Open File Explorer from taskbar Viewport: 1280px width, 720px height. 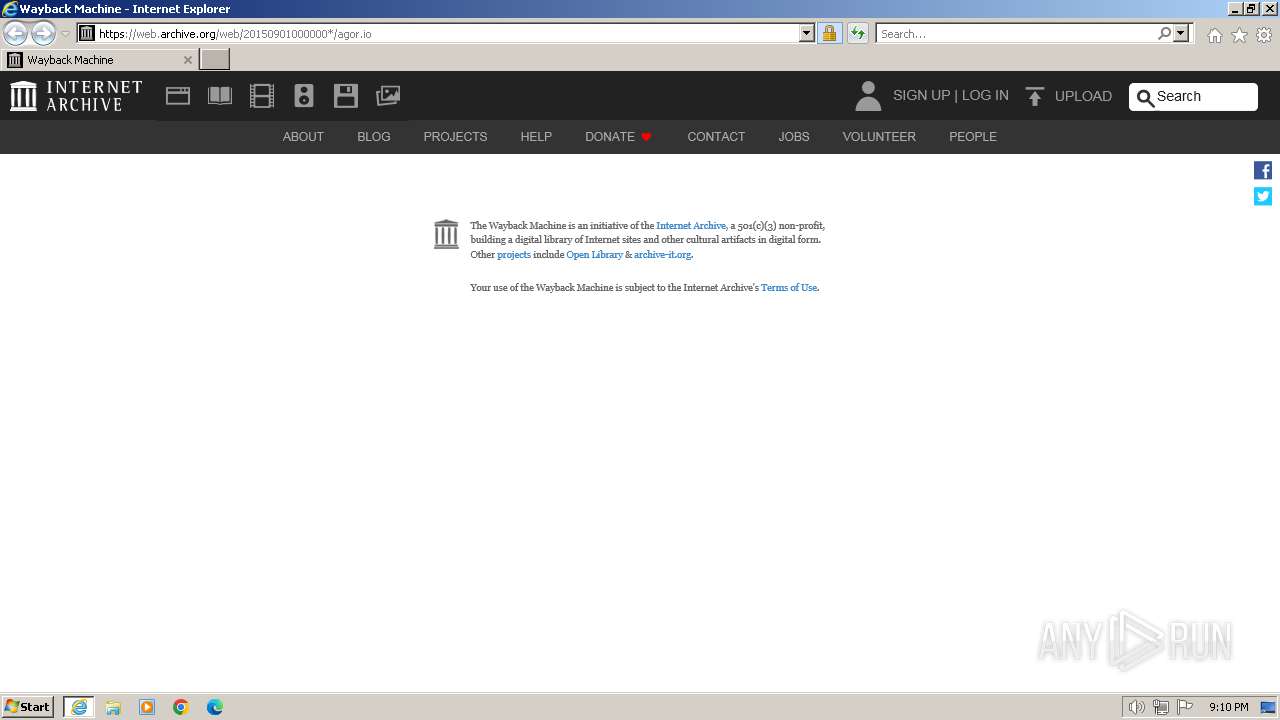pyautogui.click(x=113, y=707)
